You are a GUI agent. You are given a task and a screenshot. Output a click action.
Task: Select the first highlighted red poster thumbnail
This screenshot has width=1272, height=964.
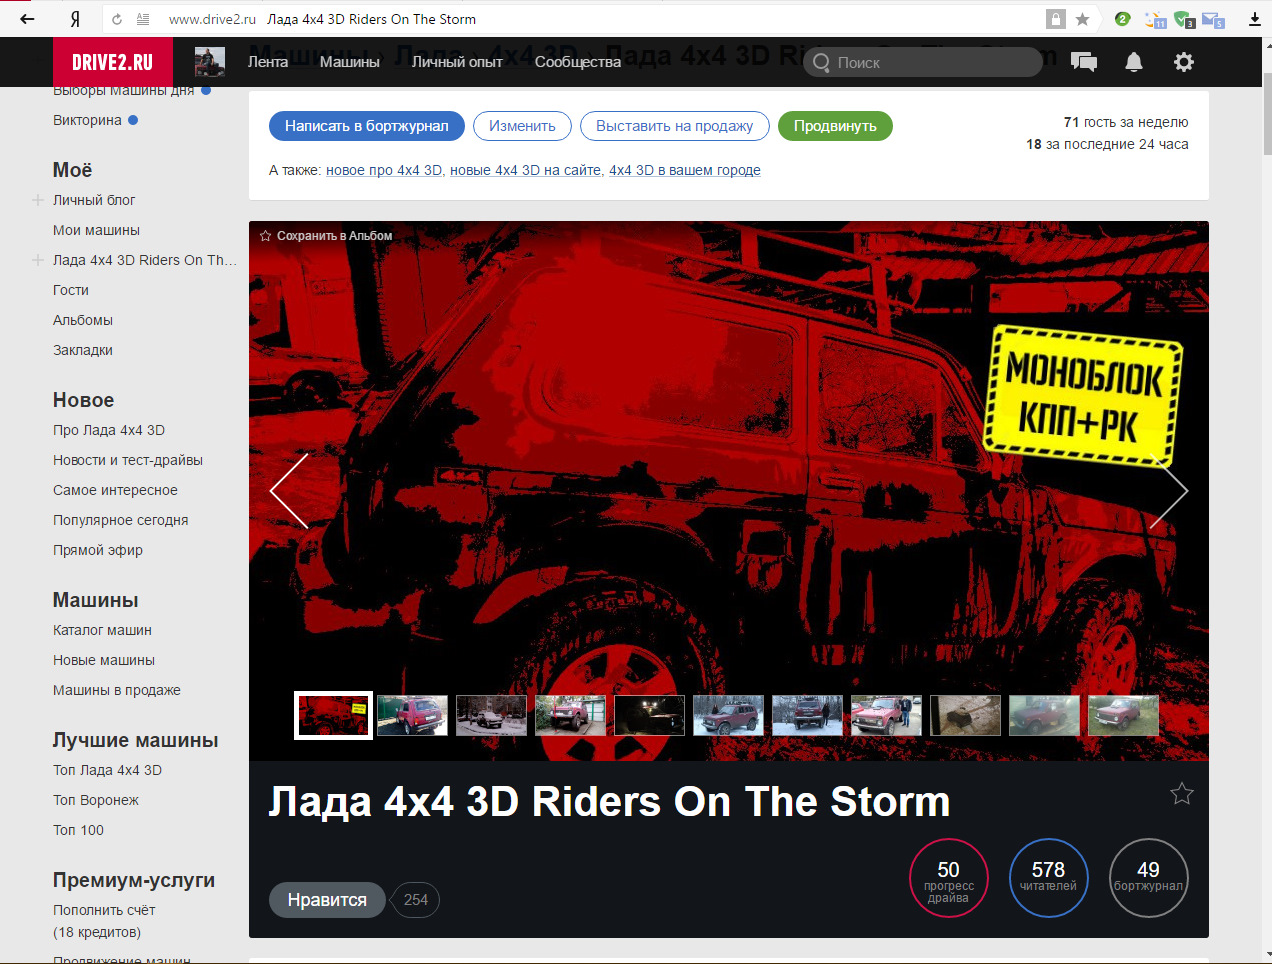(x=334, y=716)
